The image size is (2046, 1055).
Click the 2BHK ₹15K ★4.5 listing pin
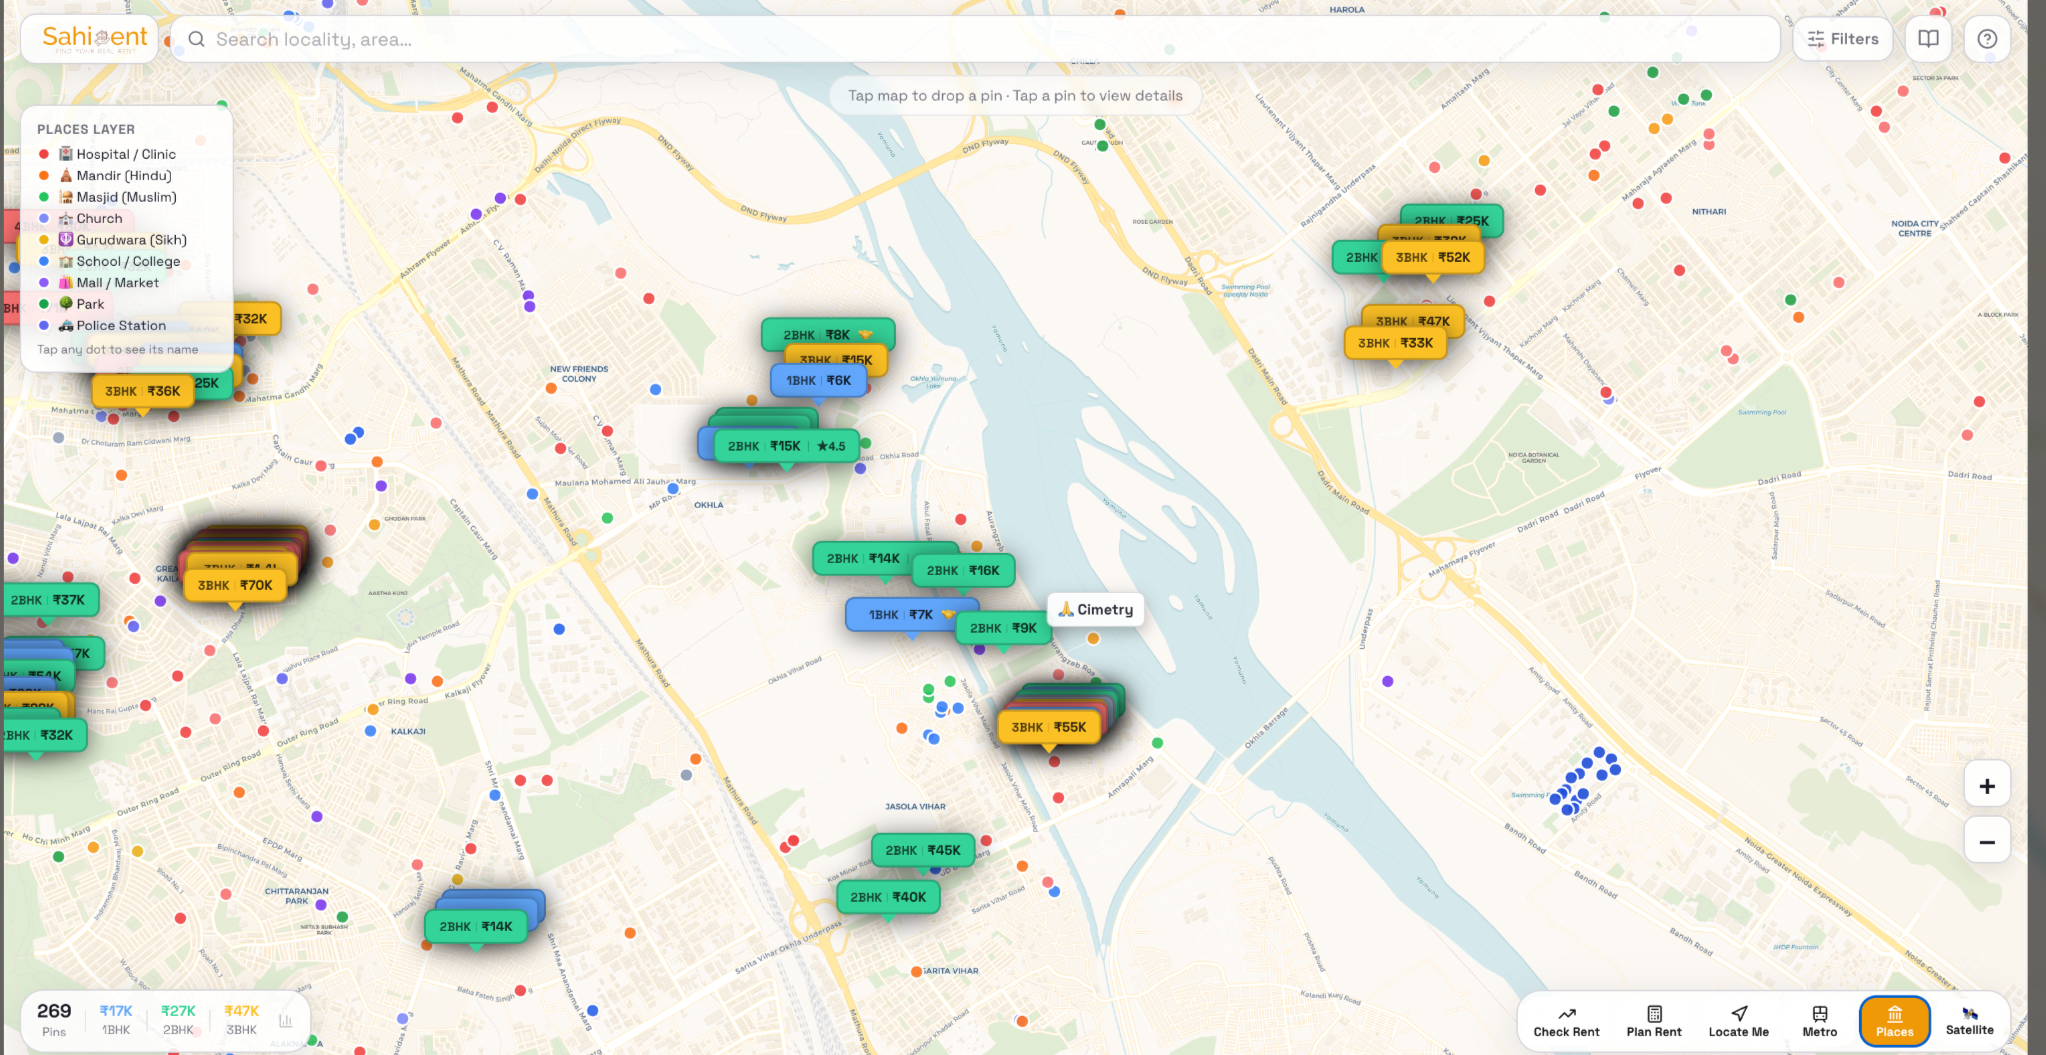(x=786, y=446)
